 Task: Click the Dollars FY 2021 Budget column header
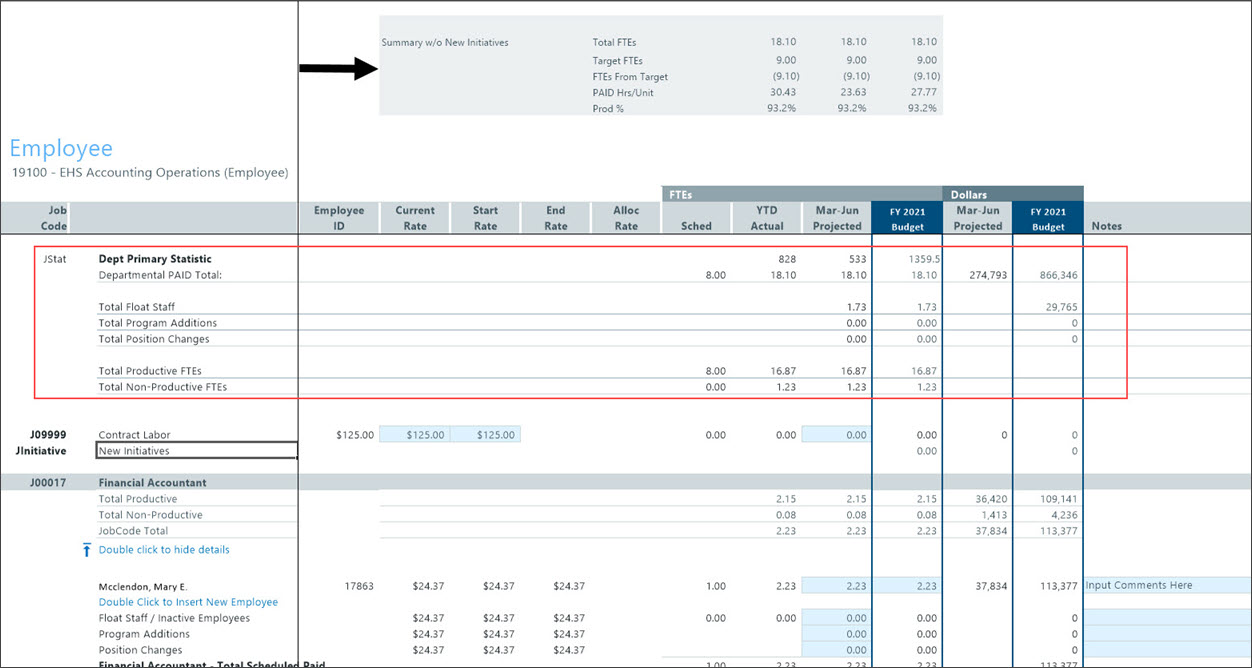click(1047, 218)
